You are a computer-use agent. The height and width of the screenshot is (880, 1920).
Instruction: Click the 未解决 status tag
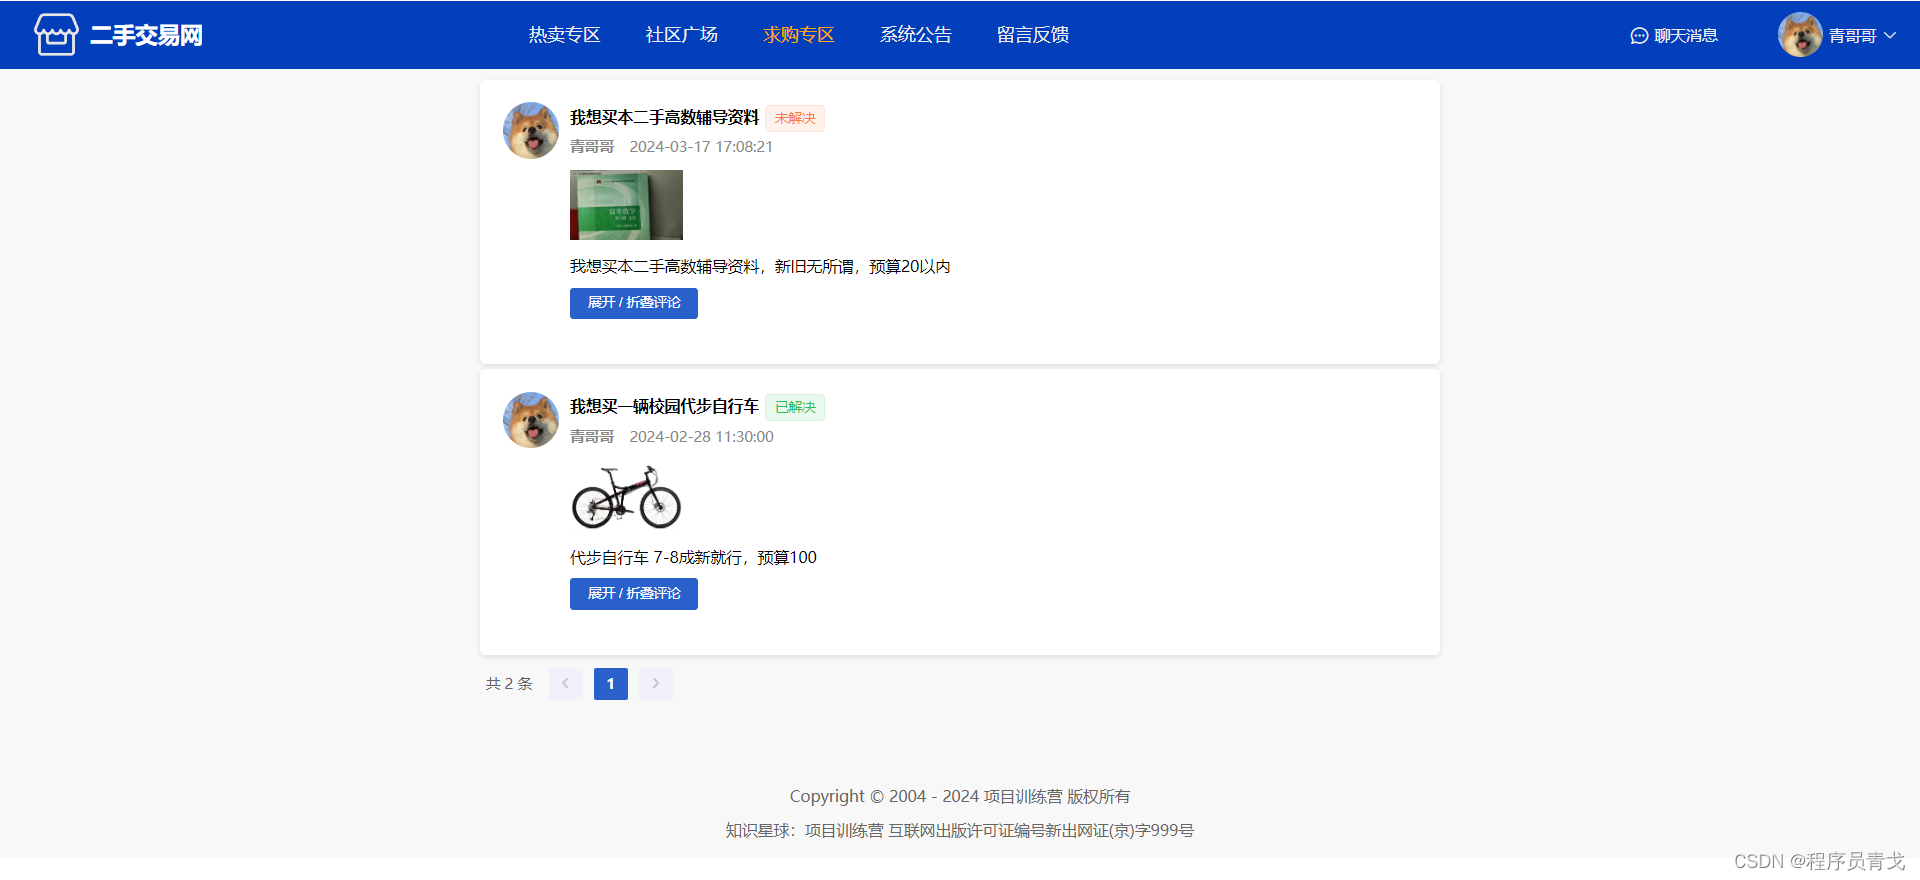pos(795,118)
